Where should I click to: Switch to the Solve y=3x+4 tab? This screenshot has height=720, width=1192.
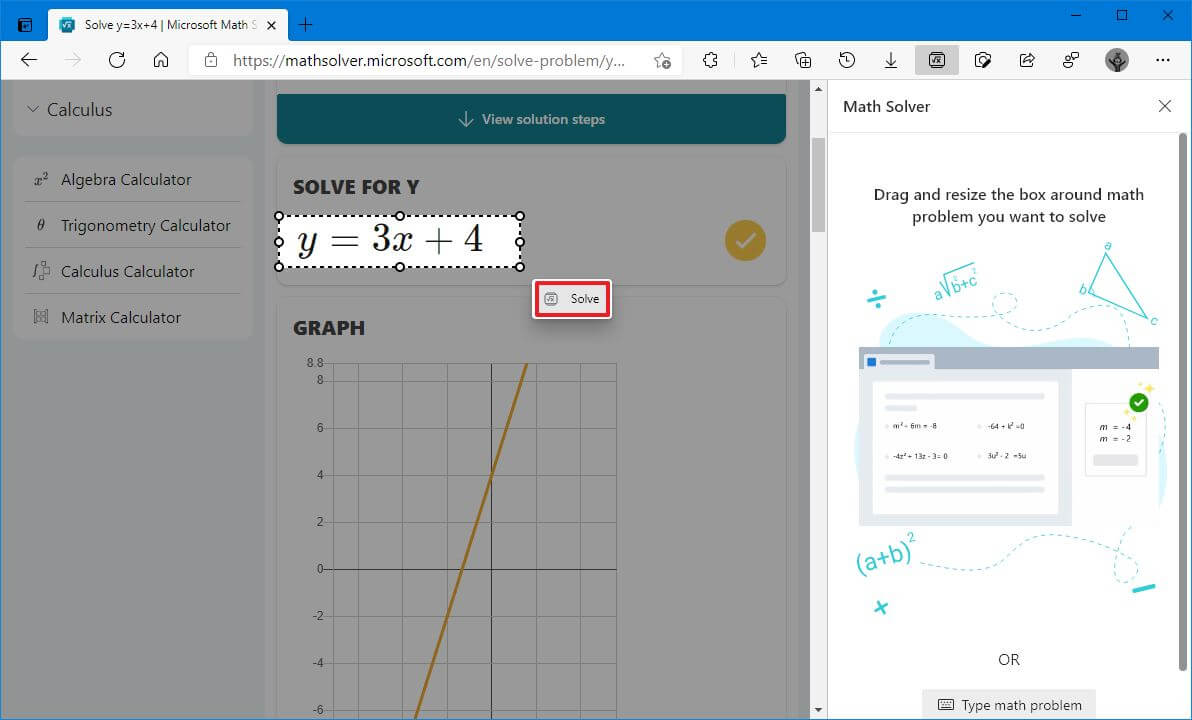coord(160,24)
